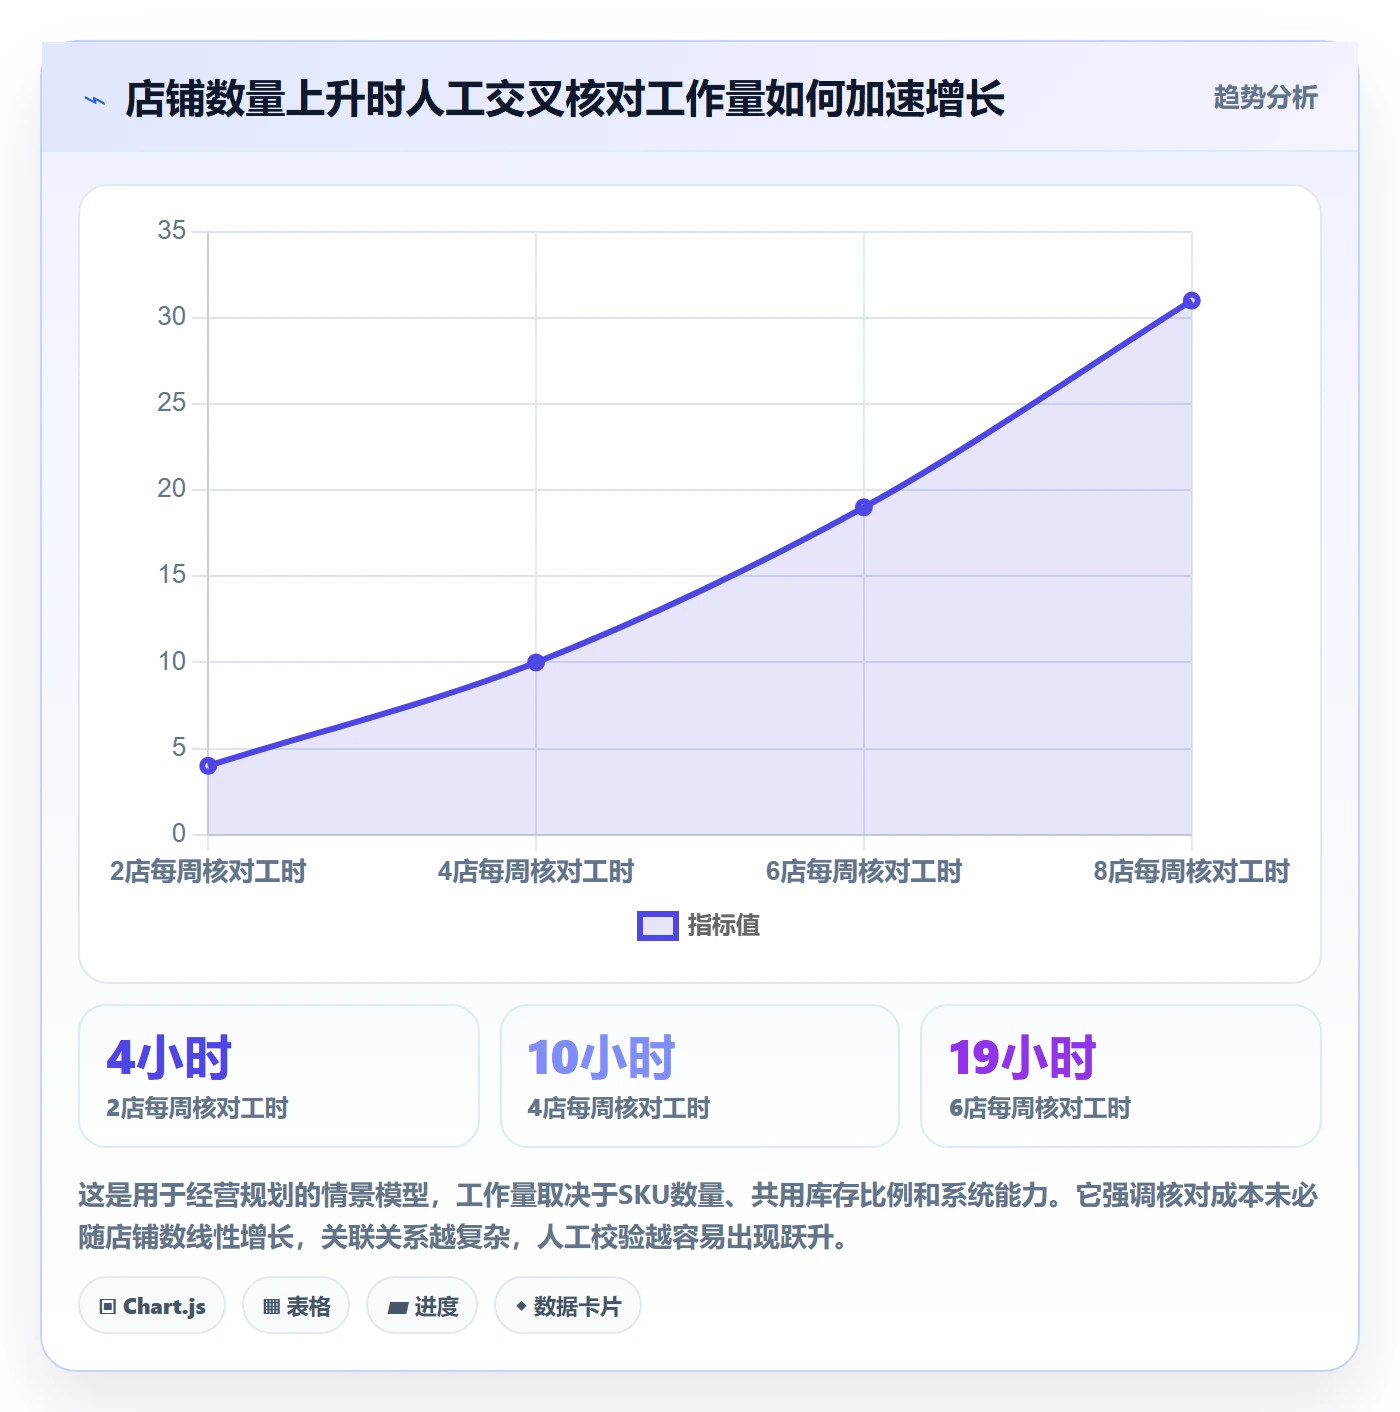This screenshot has width=1400, height=1412.
Task: Click the icon in the Chart.js tag
Action: pos(108,1307)
